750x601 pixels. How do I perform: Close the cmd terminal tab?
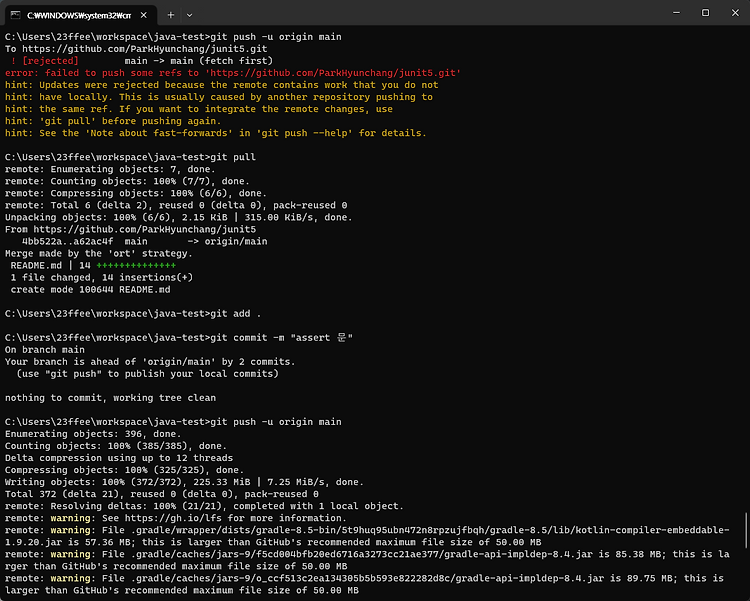[x=143, y=15]
